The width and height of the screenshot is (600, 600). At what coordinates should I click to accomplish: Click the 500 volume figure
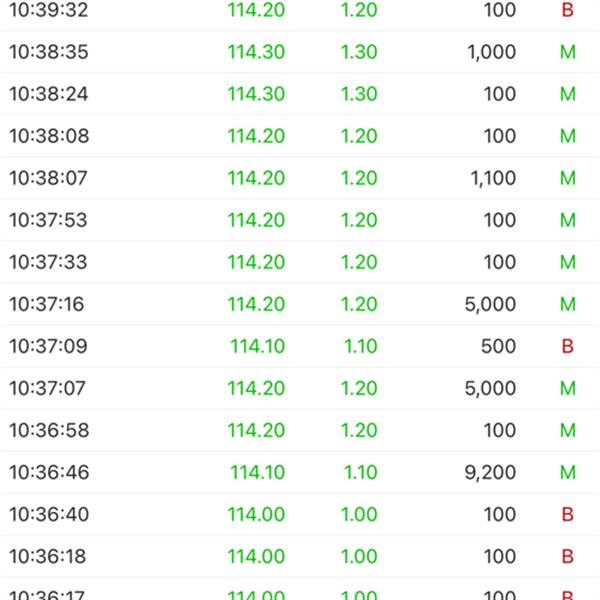point(498,346)
